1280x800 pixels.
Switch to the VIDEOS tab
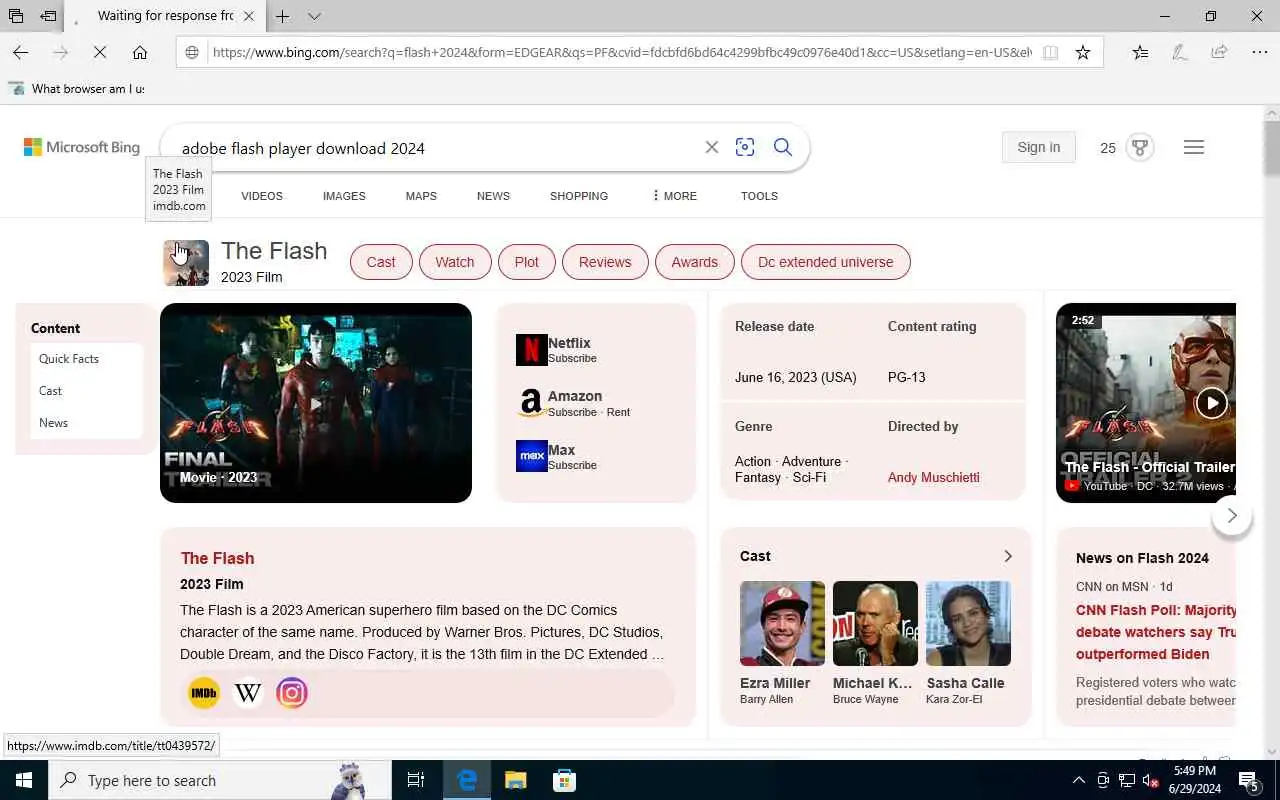tap(262, 196)
